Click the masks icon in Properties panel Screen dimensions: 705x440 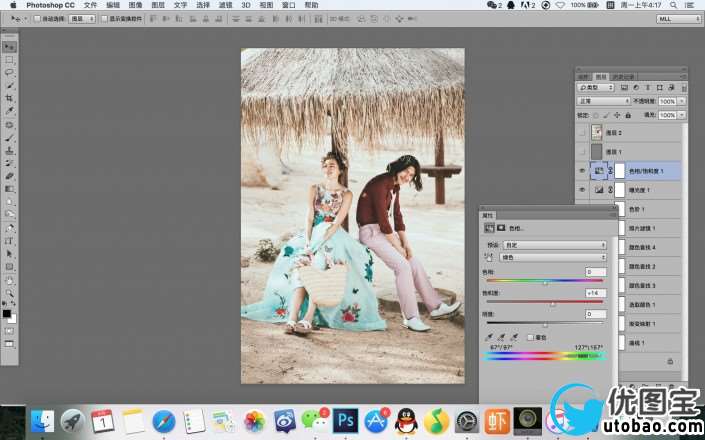click(501, 228)
